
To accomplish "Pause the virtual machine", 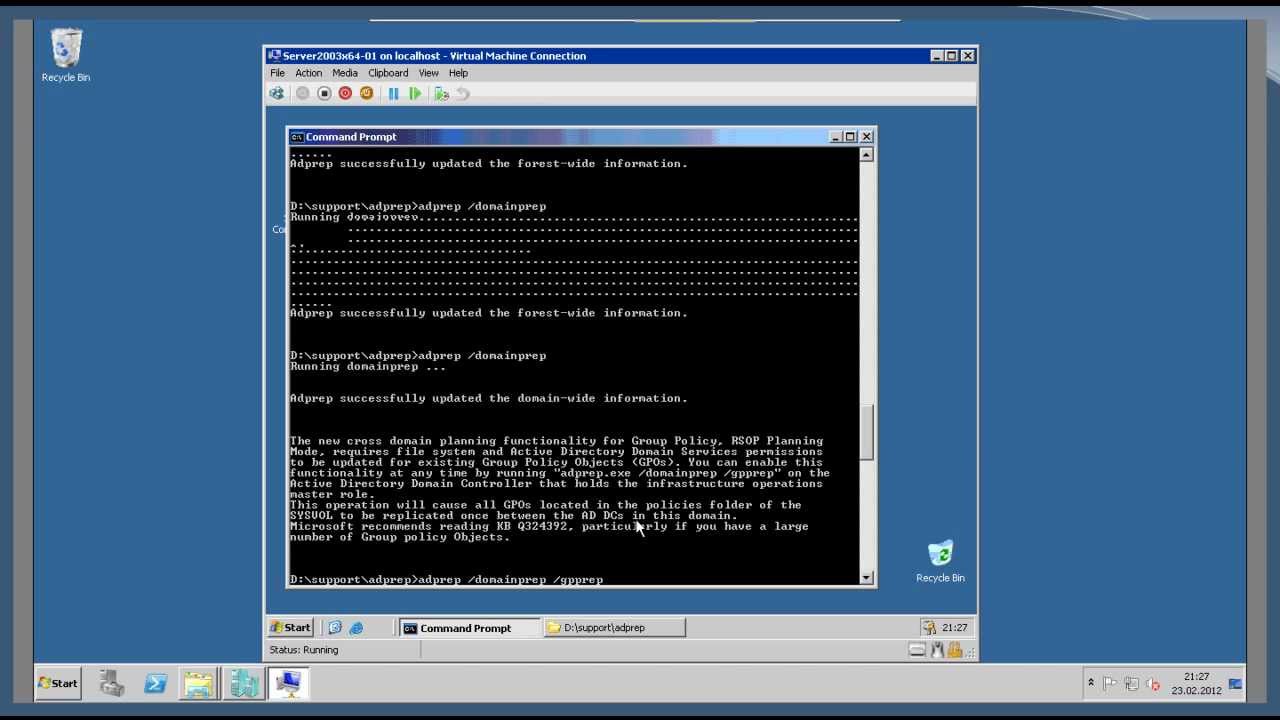I will (x=393, y=93).
